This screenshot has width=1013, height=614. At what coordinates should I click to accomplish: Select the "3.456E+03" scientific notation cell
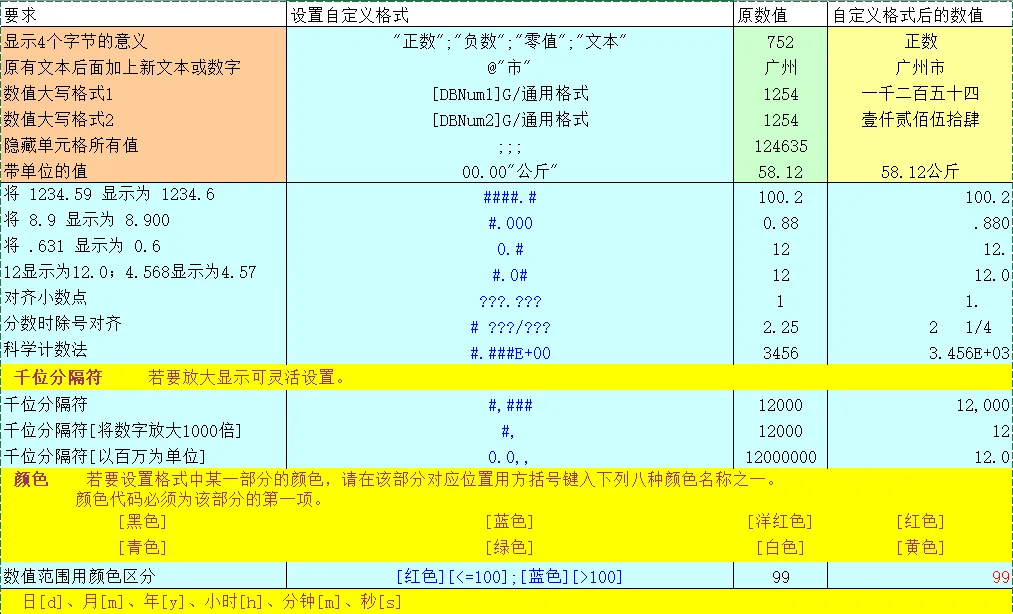point(920,353)
